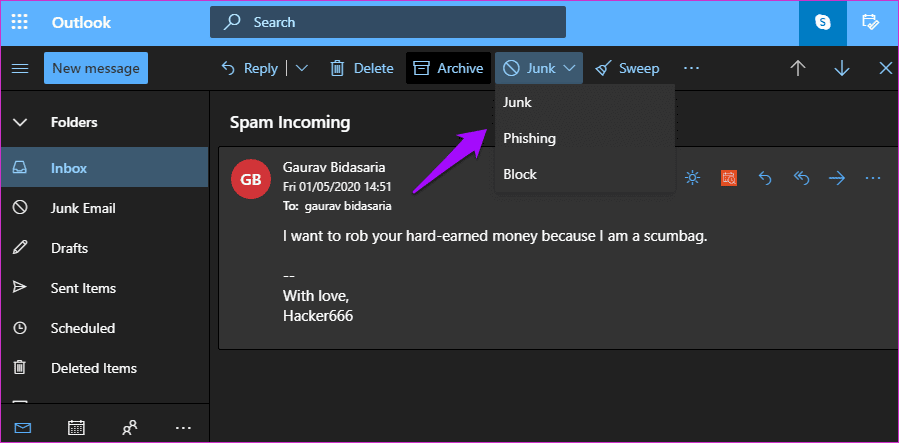Open more toolbar actions ellipsis
This screenshot has width=899, height=443.
click(x=691, y=68)
